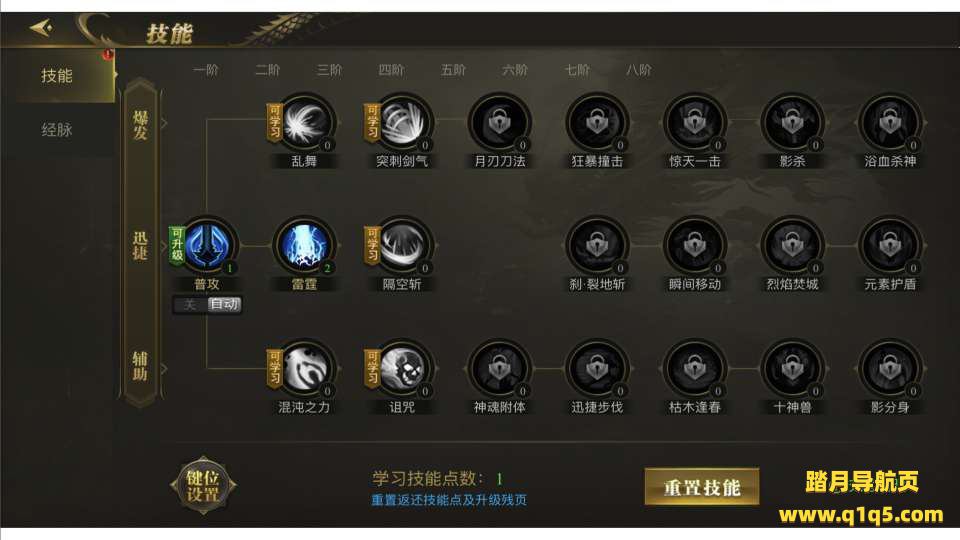
Task: Go back with the arrow icon
Action: 41,28
